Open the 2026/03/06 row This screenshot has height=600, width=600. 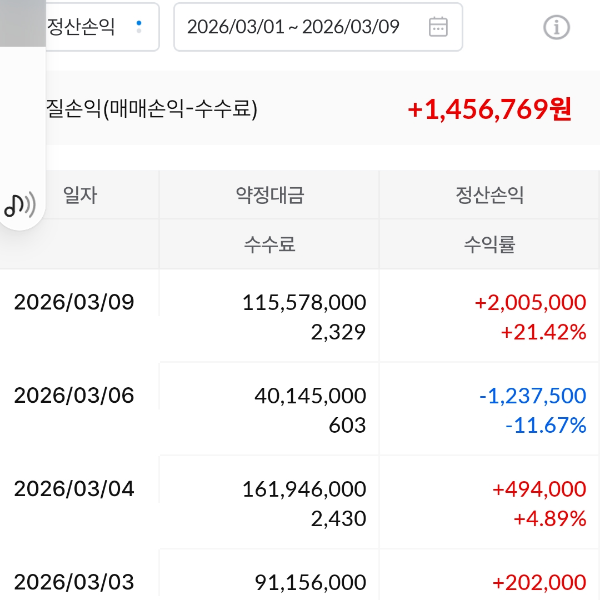(74, 396)
